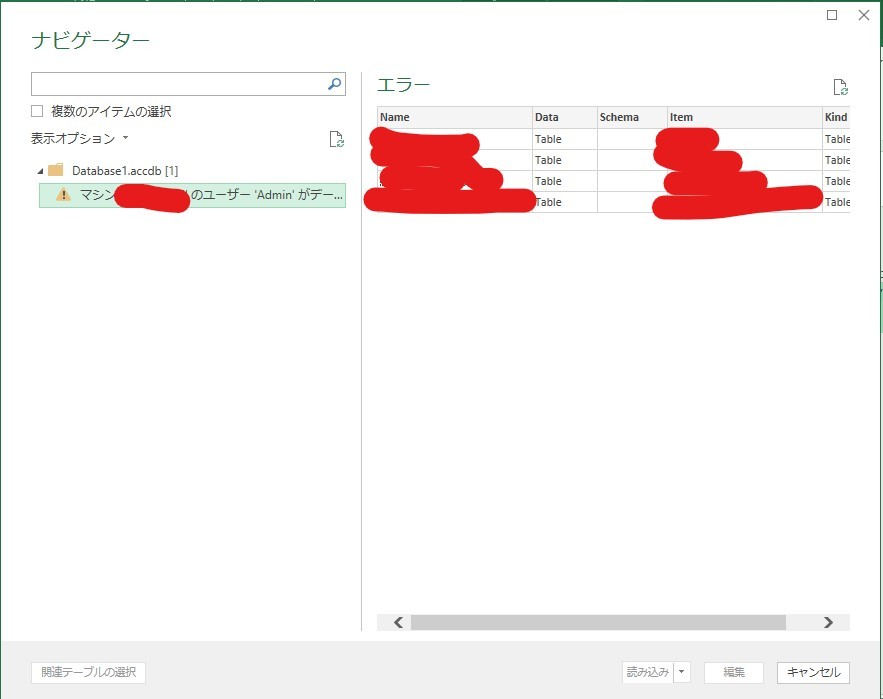Screen dimensions: 883x699
Task: Click the Database1.accdb folder icon
Action: click(x=56, y=170)
